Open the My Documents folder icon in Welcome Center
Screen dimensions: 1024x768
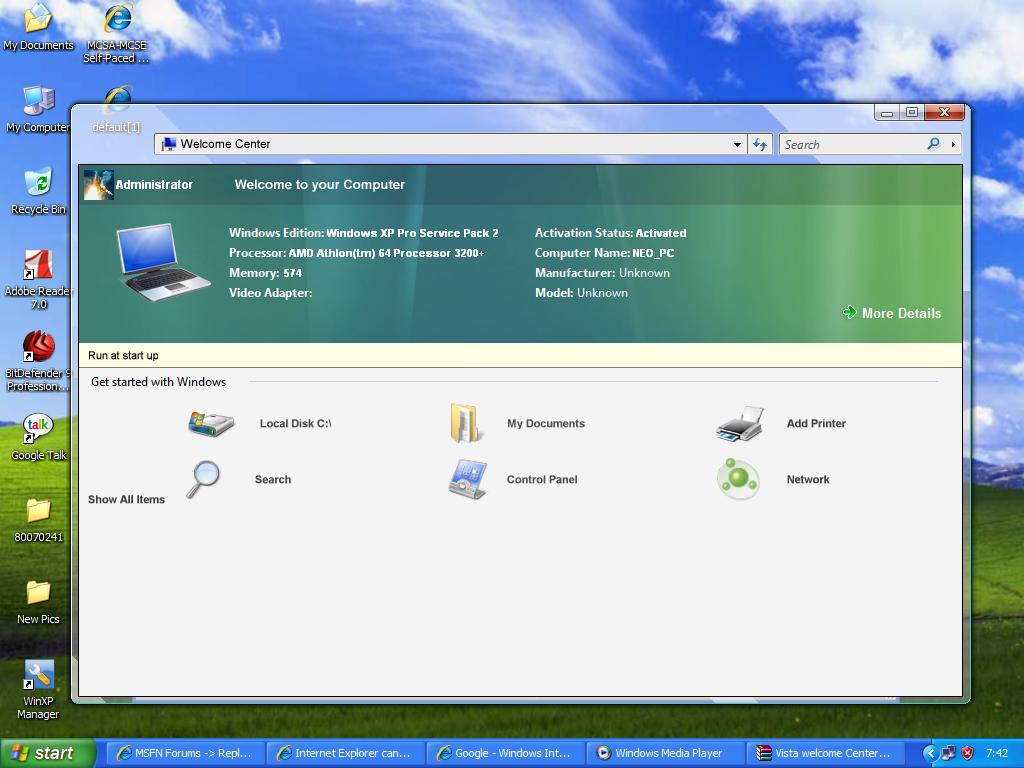(466, 423)
